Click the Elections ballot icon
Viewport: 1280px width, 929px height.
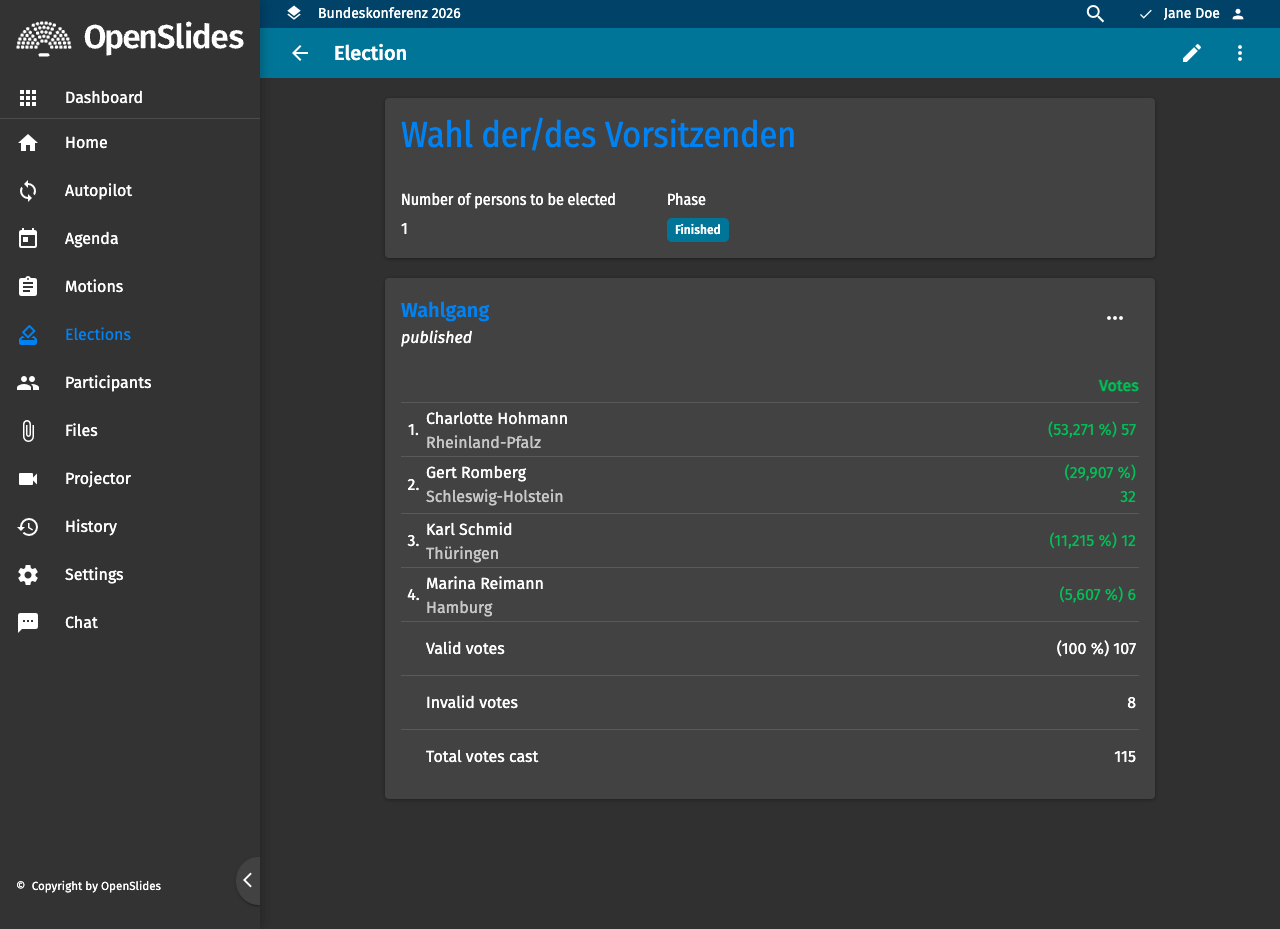(x=28, y=335)
